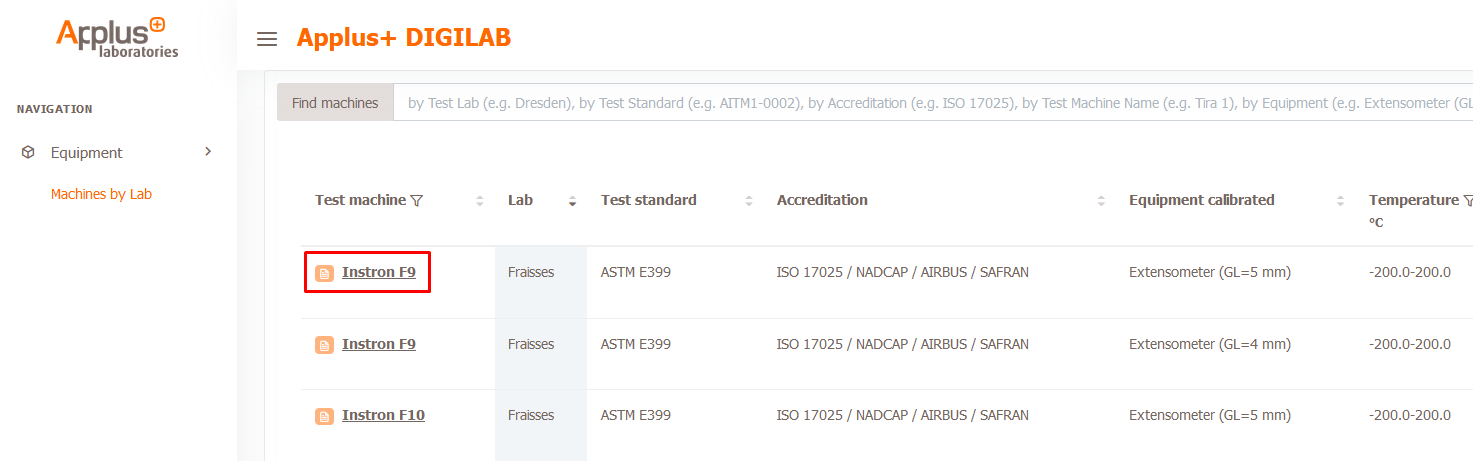Viewport: 1473px width, 461px height.
Task: Sort the Accreditation column with its arrows
Action: (1101, 201)
